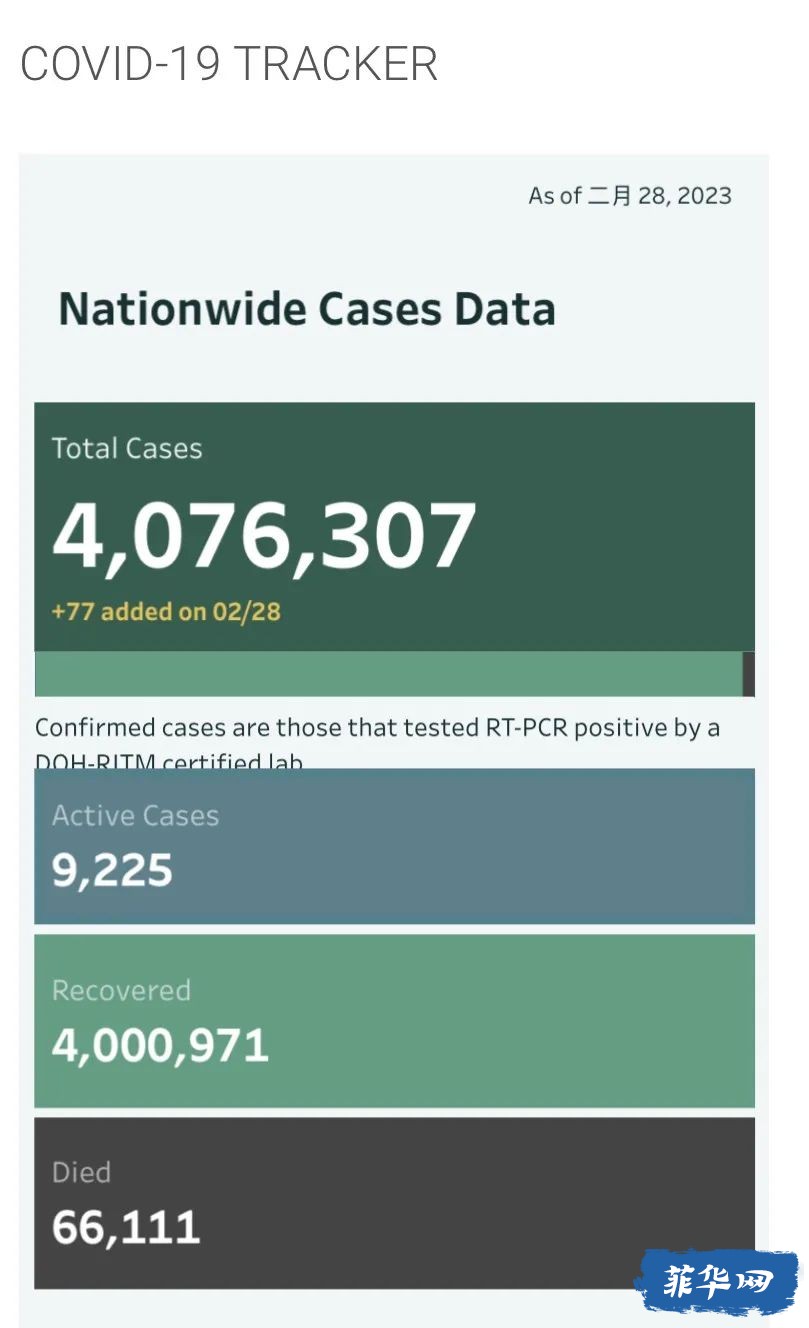Click the date label at top right

click(630, 195)
